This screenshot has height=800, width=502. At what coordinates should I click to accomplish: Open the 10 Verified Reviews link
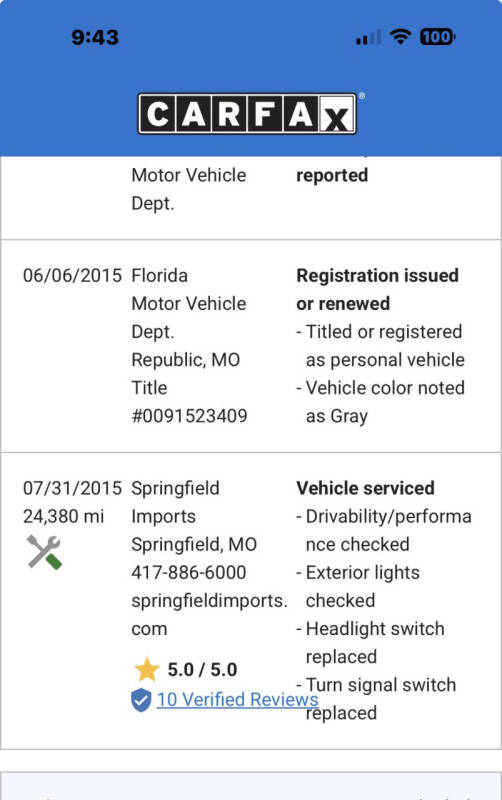(237, 699)
